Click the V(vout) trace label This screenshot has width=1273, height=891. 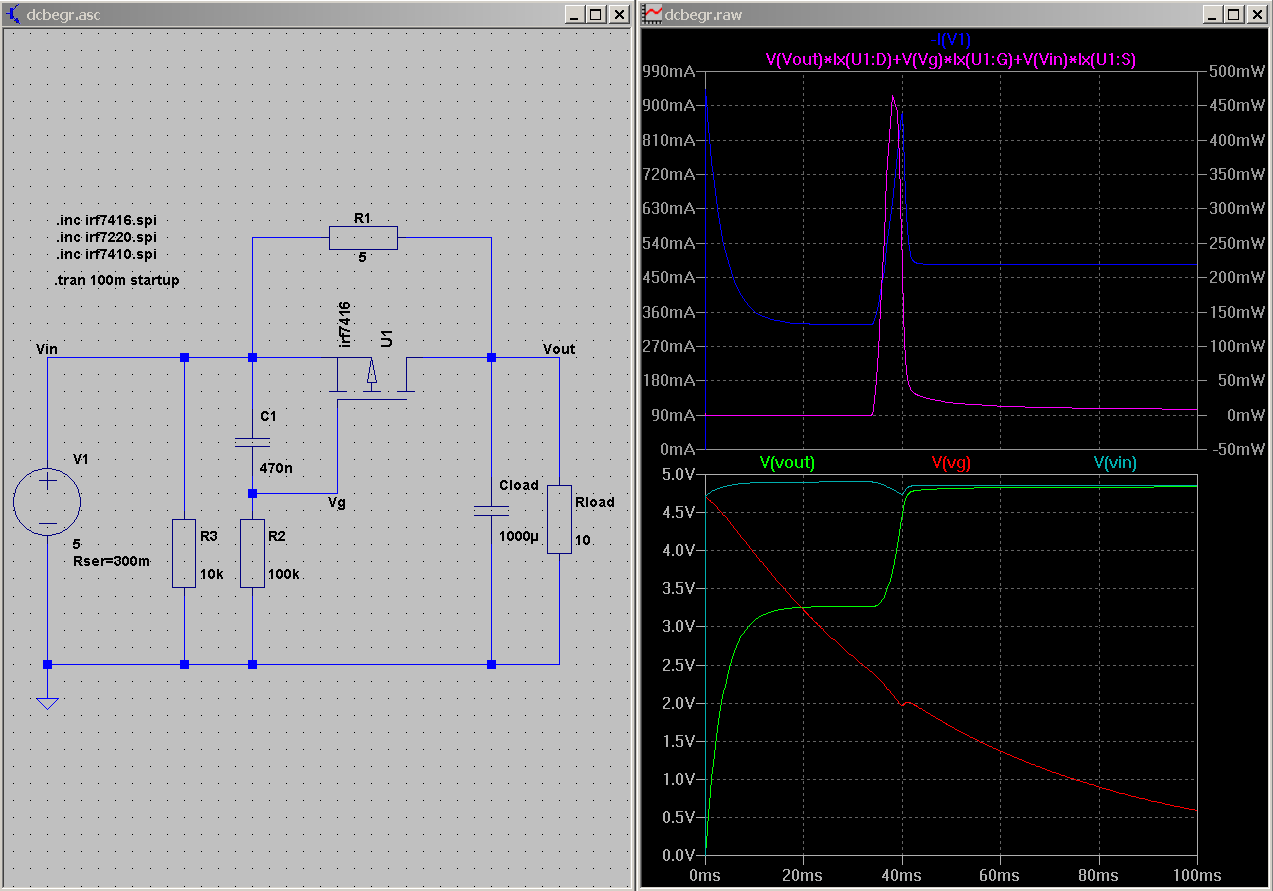tap(787, 463)
